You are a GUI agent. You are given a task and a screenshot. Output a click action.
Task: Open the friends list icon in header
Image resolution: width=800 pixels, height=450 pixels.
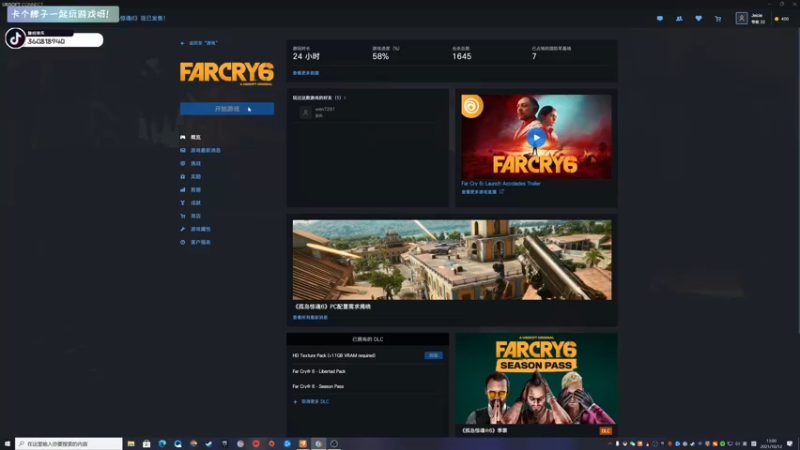click(x=679, y=18)
